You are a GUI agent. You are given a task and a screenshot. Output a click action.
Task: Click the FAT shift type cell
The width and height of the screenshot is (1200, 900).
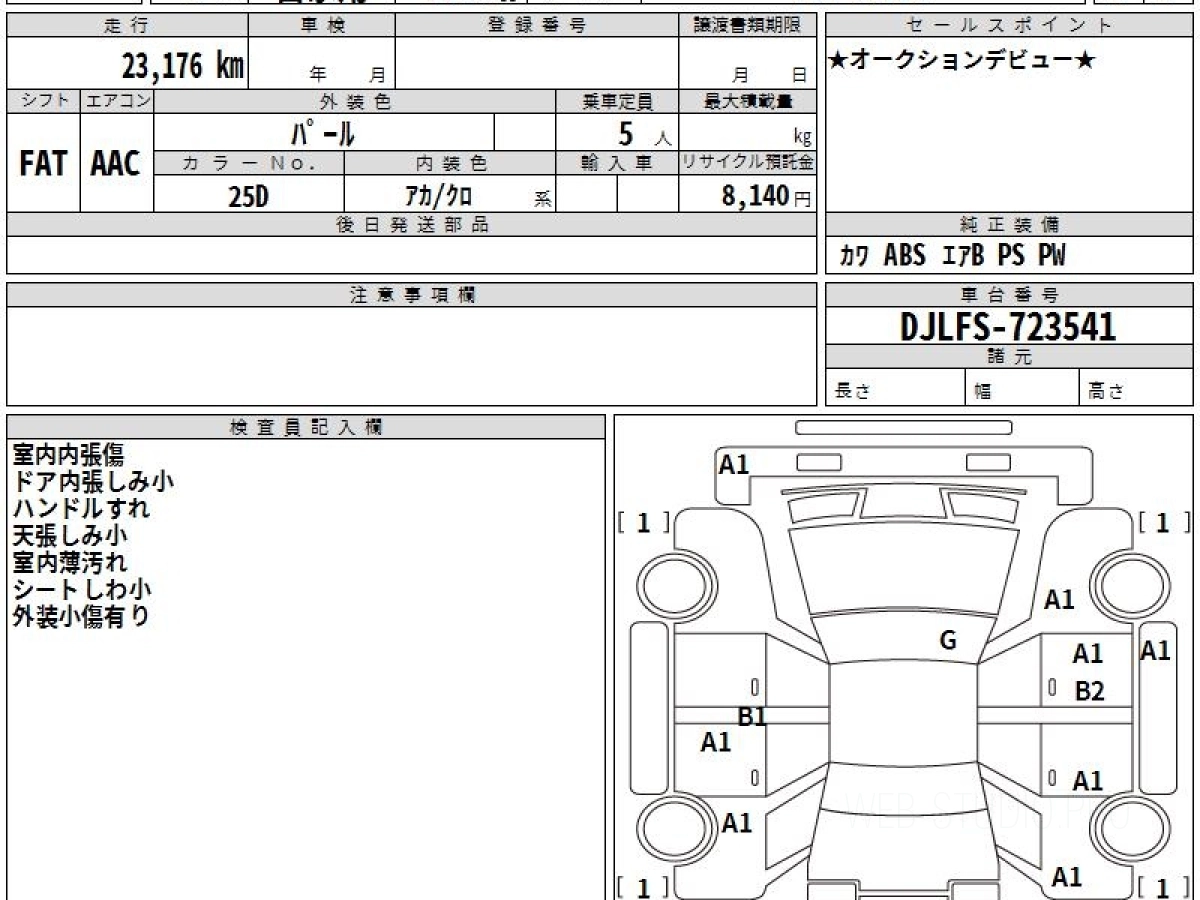click(x=43, y=165)
